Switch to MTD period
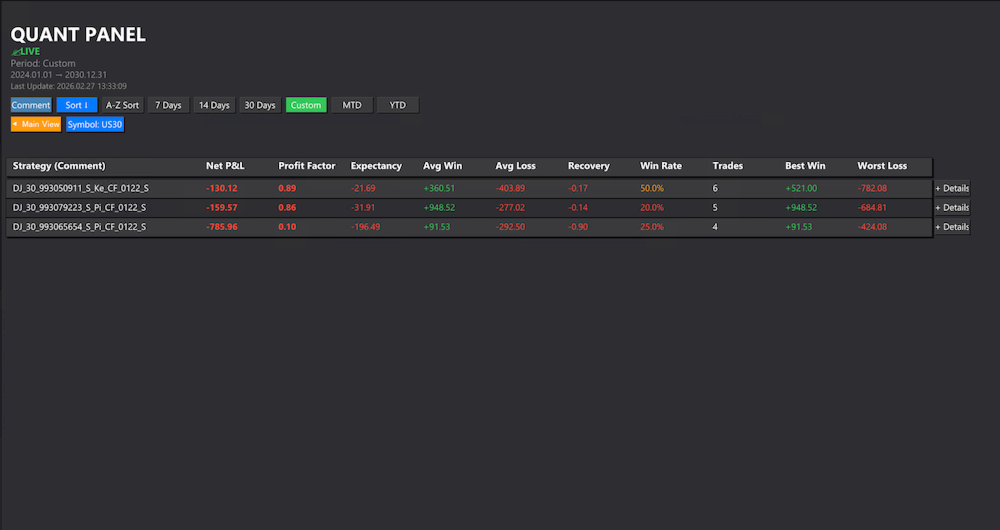Screen dimensions: 1000x530 pyautogui.click(x=352, y=105)
